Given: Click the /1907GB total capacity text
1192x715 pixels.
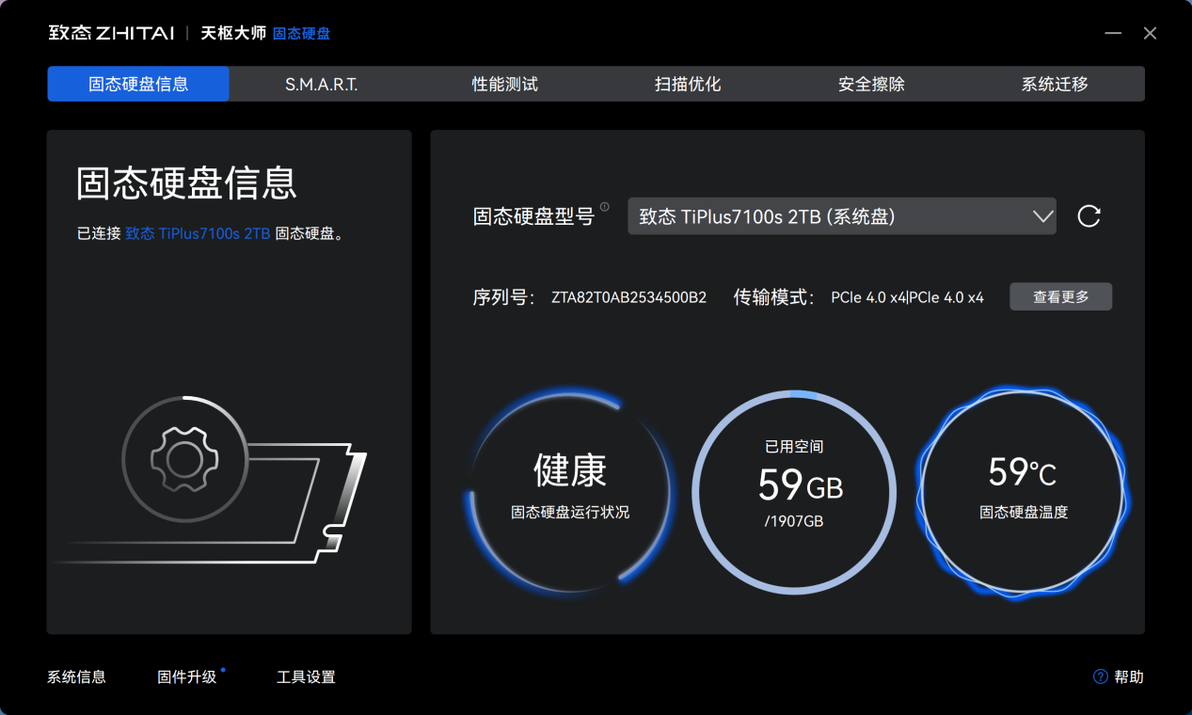Looking at the screenshot, I should [x=794, y=521].
